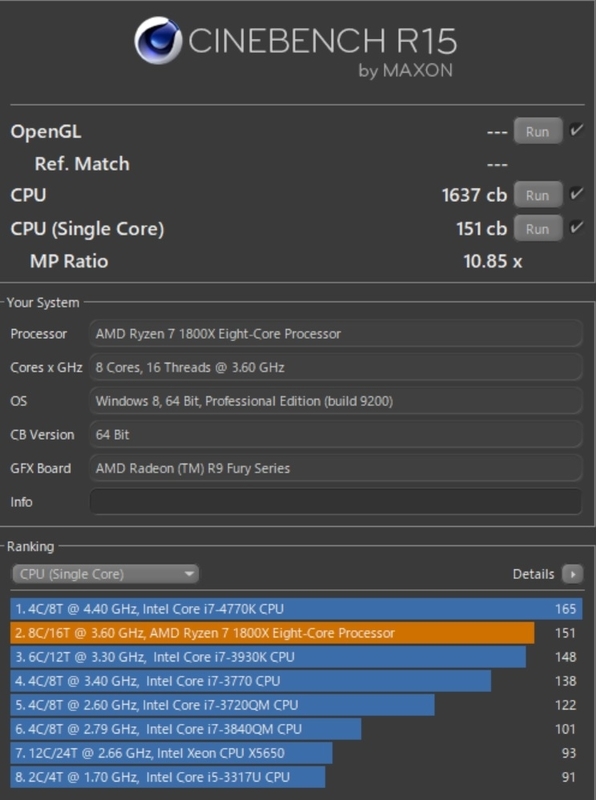Select the Intel Core i5-3317U ranking row
596x800 pixels.
pos(296,777)
